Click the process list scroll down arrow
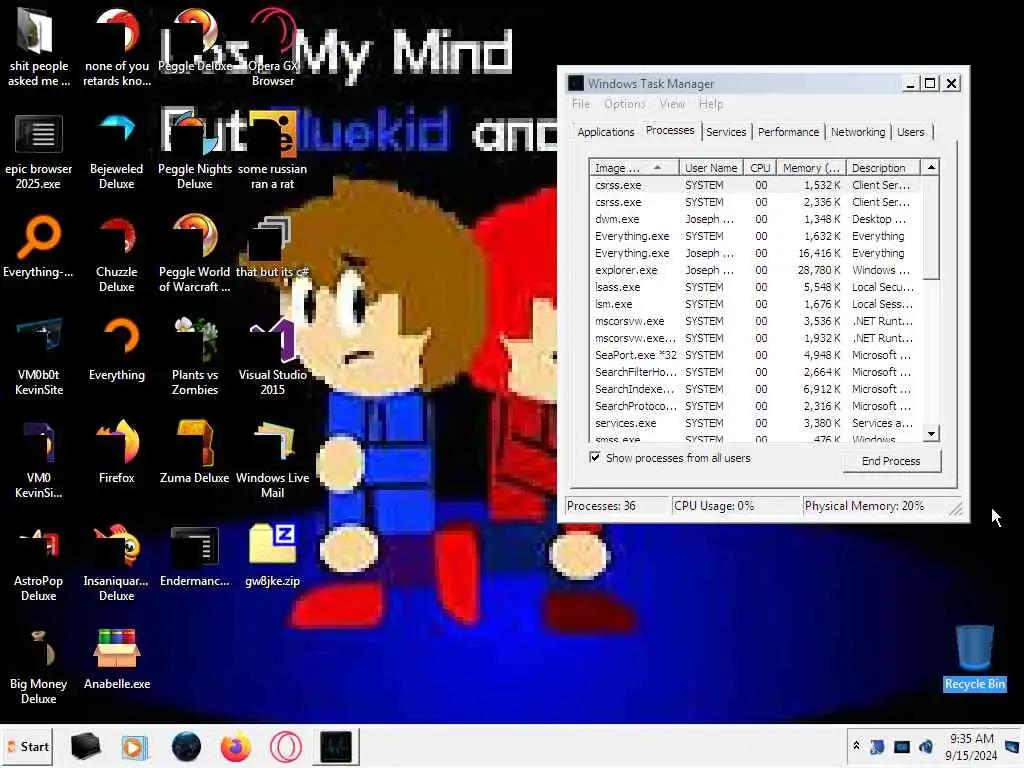This screenshot has height=768, width=1024. click(x=931, y=433)
